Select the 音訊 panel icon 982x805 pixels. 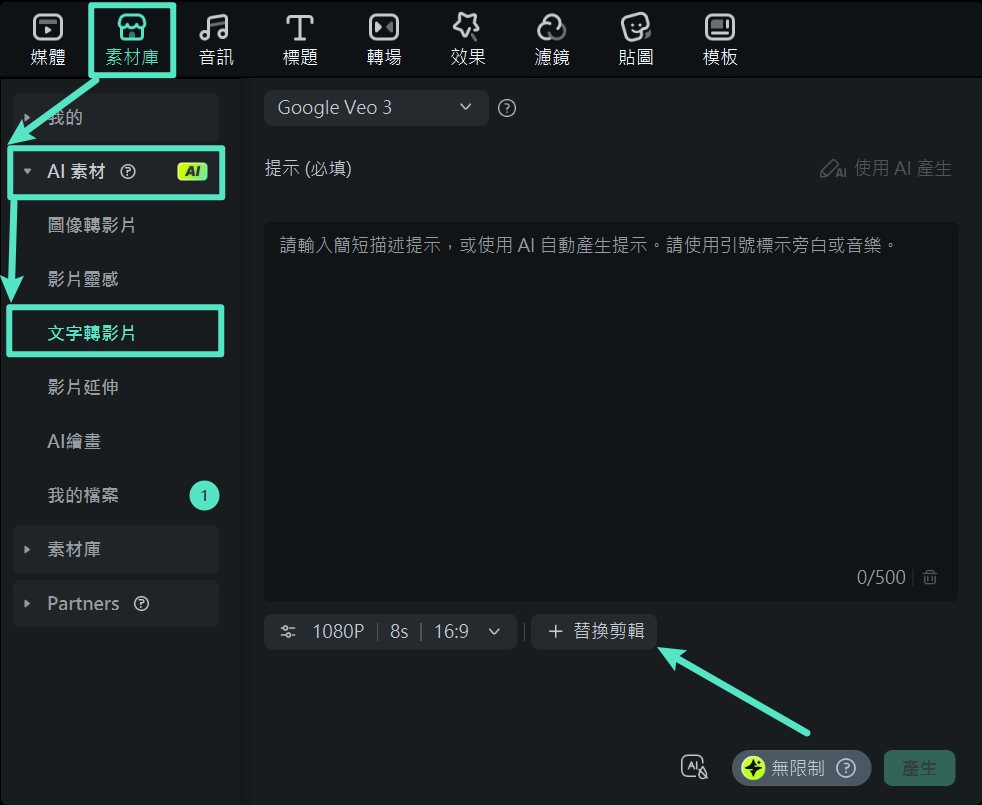click(x=215, y=38)
